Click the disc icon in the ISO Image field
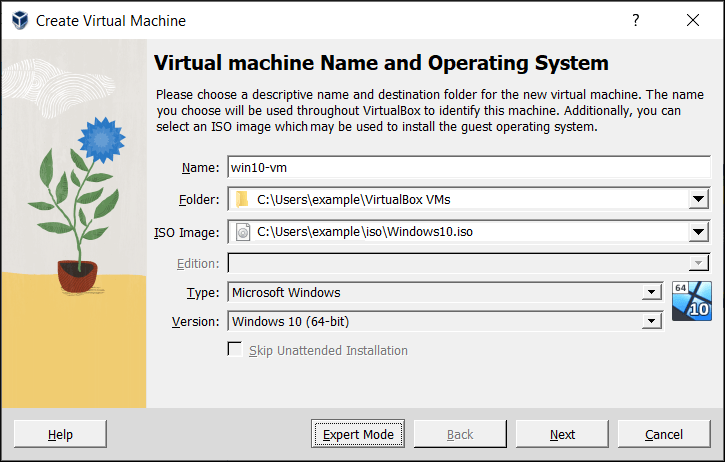The image size is (725, 462). click(x=243, y=232)
